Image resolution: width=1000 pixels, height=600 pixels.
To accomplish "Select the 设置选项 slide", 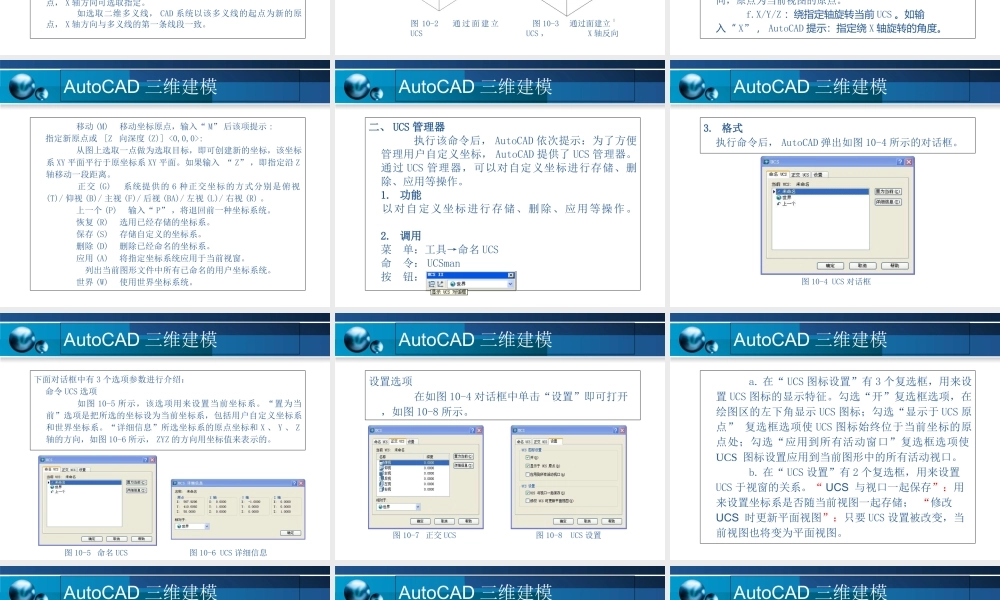I will coord(500,436).
